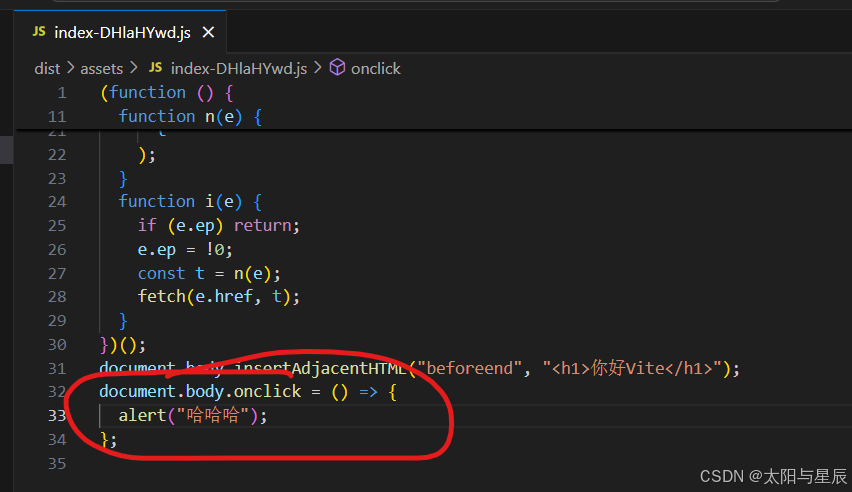
Task: Click line number 33 in gutter
Action: tap(57, 416)
